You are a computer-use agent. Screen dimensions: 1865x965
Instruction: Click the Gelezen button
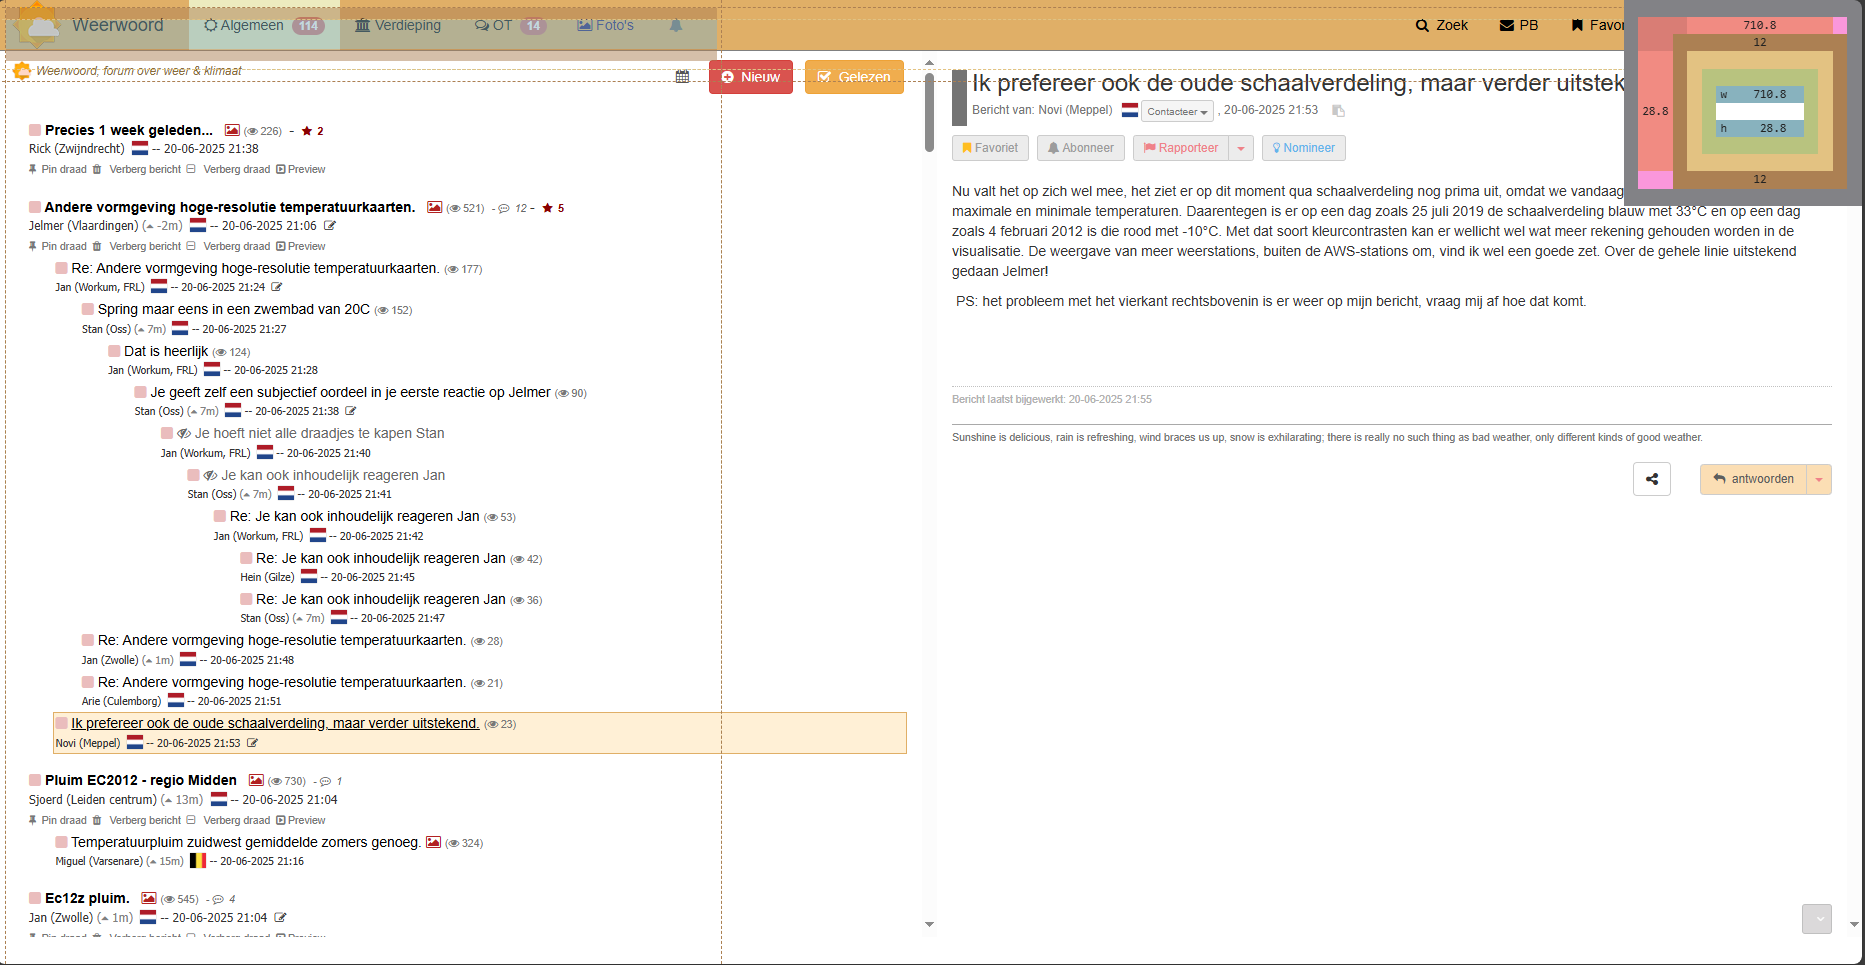pyautogui.click(x=854, y=77)
